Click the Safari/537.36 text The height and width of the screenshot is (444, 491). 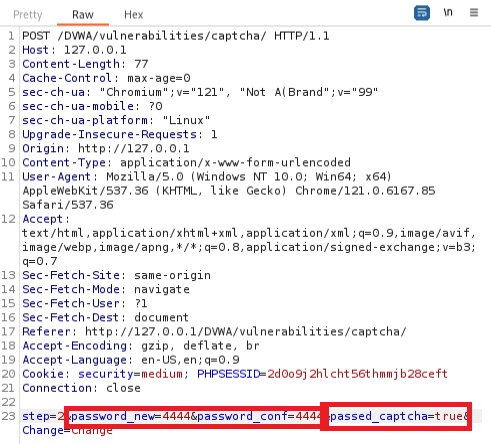point(68,205)
